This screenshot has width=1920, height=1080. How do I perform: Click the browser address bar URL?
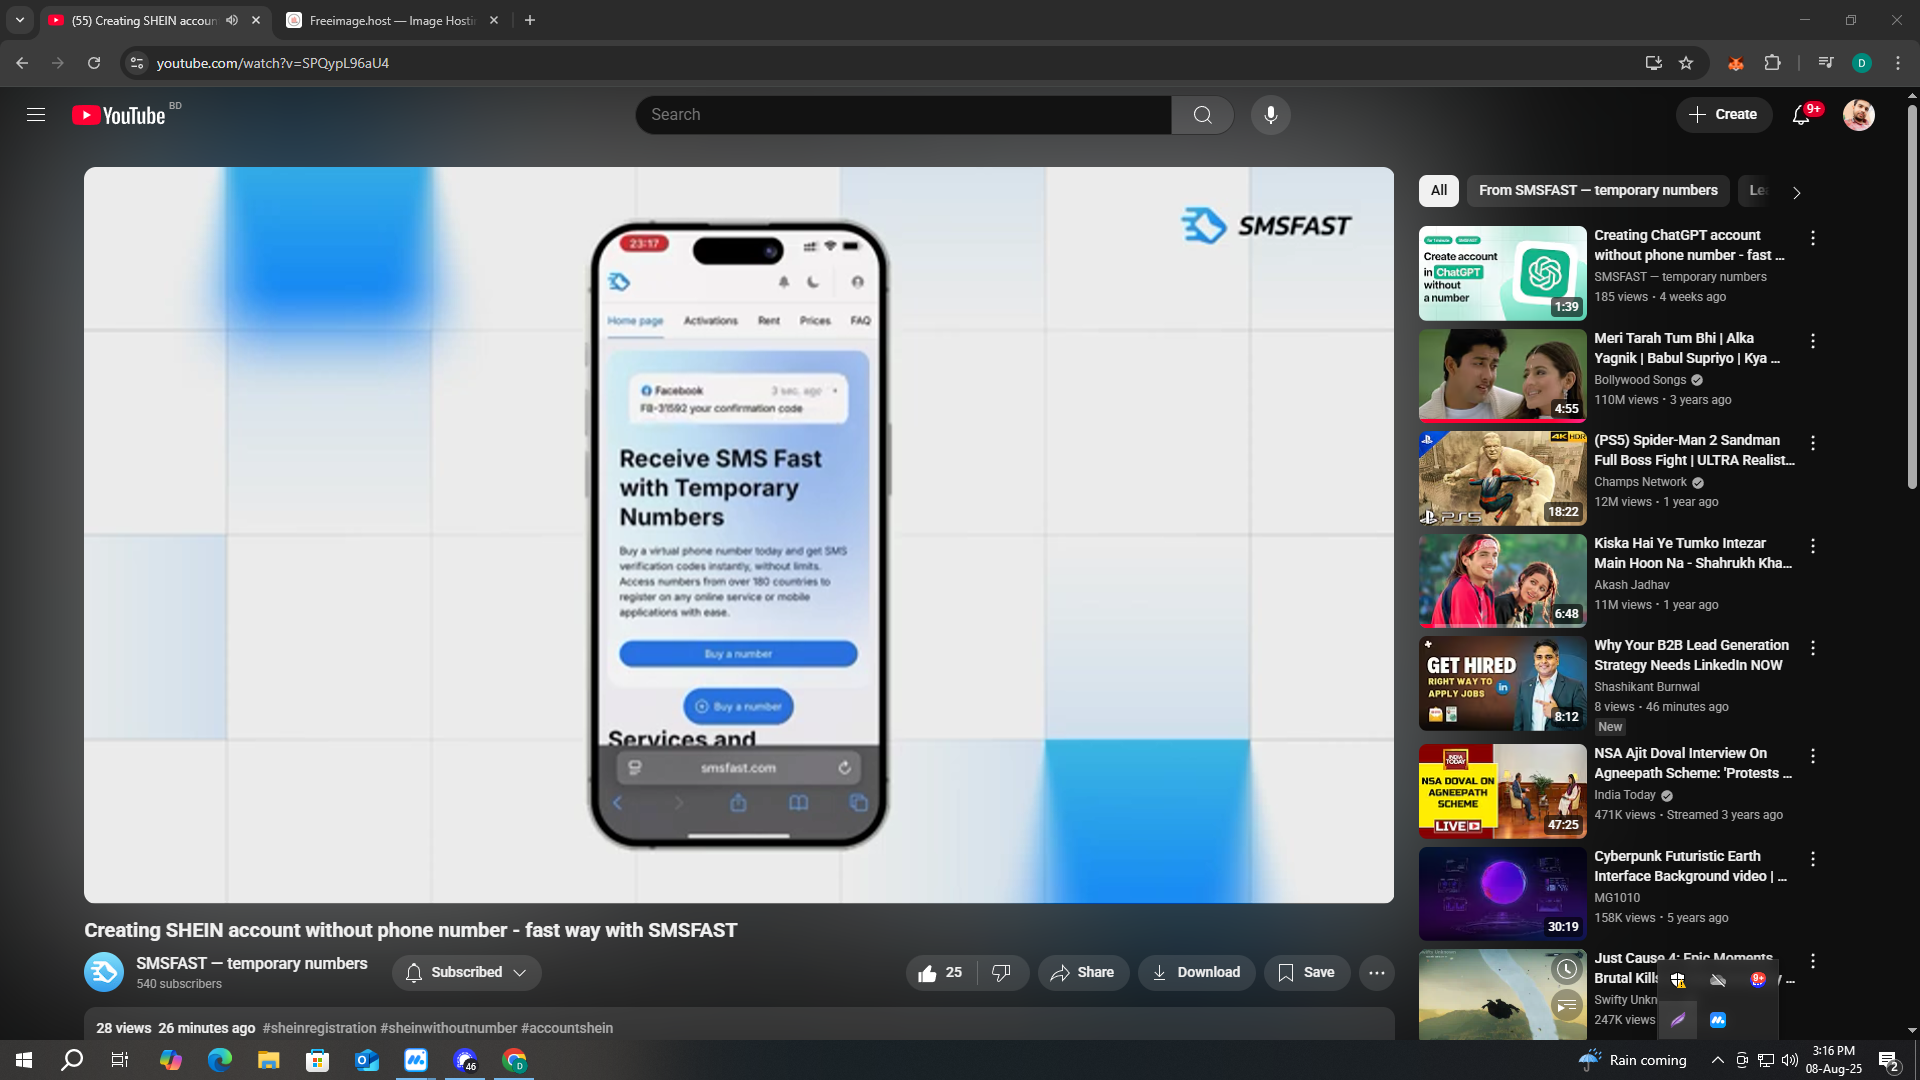click(x=273, y=63)
